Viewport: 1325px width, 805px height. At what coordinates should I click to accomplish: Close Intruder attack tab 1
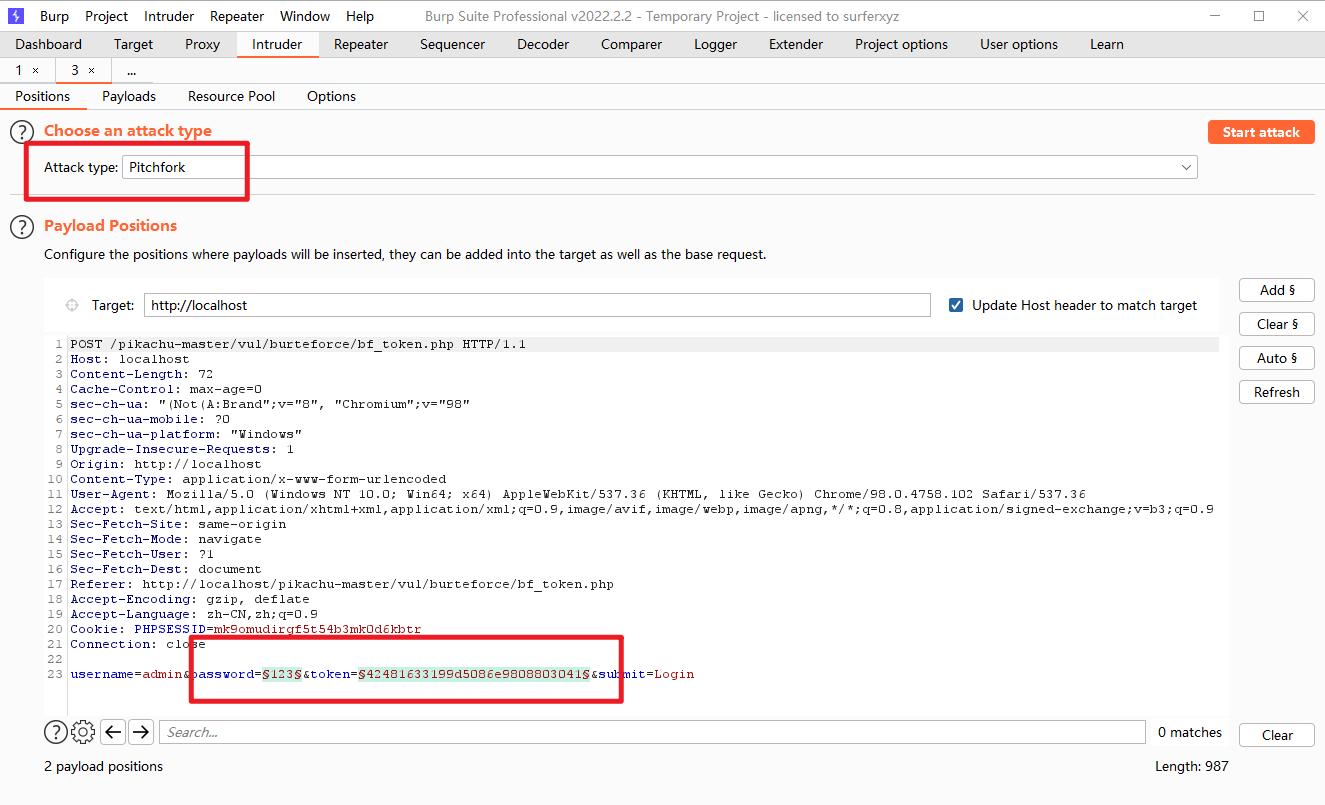click(36, 71)
